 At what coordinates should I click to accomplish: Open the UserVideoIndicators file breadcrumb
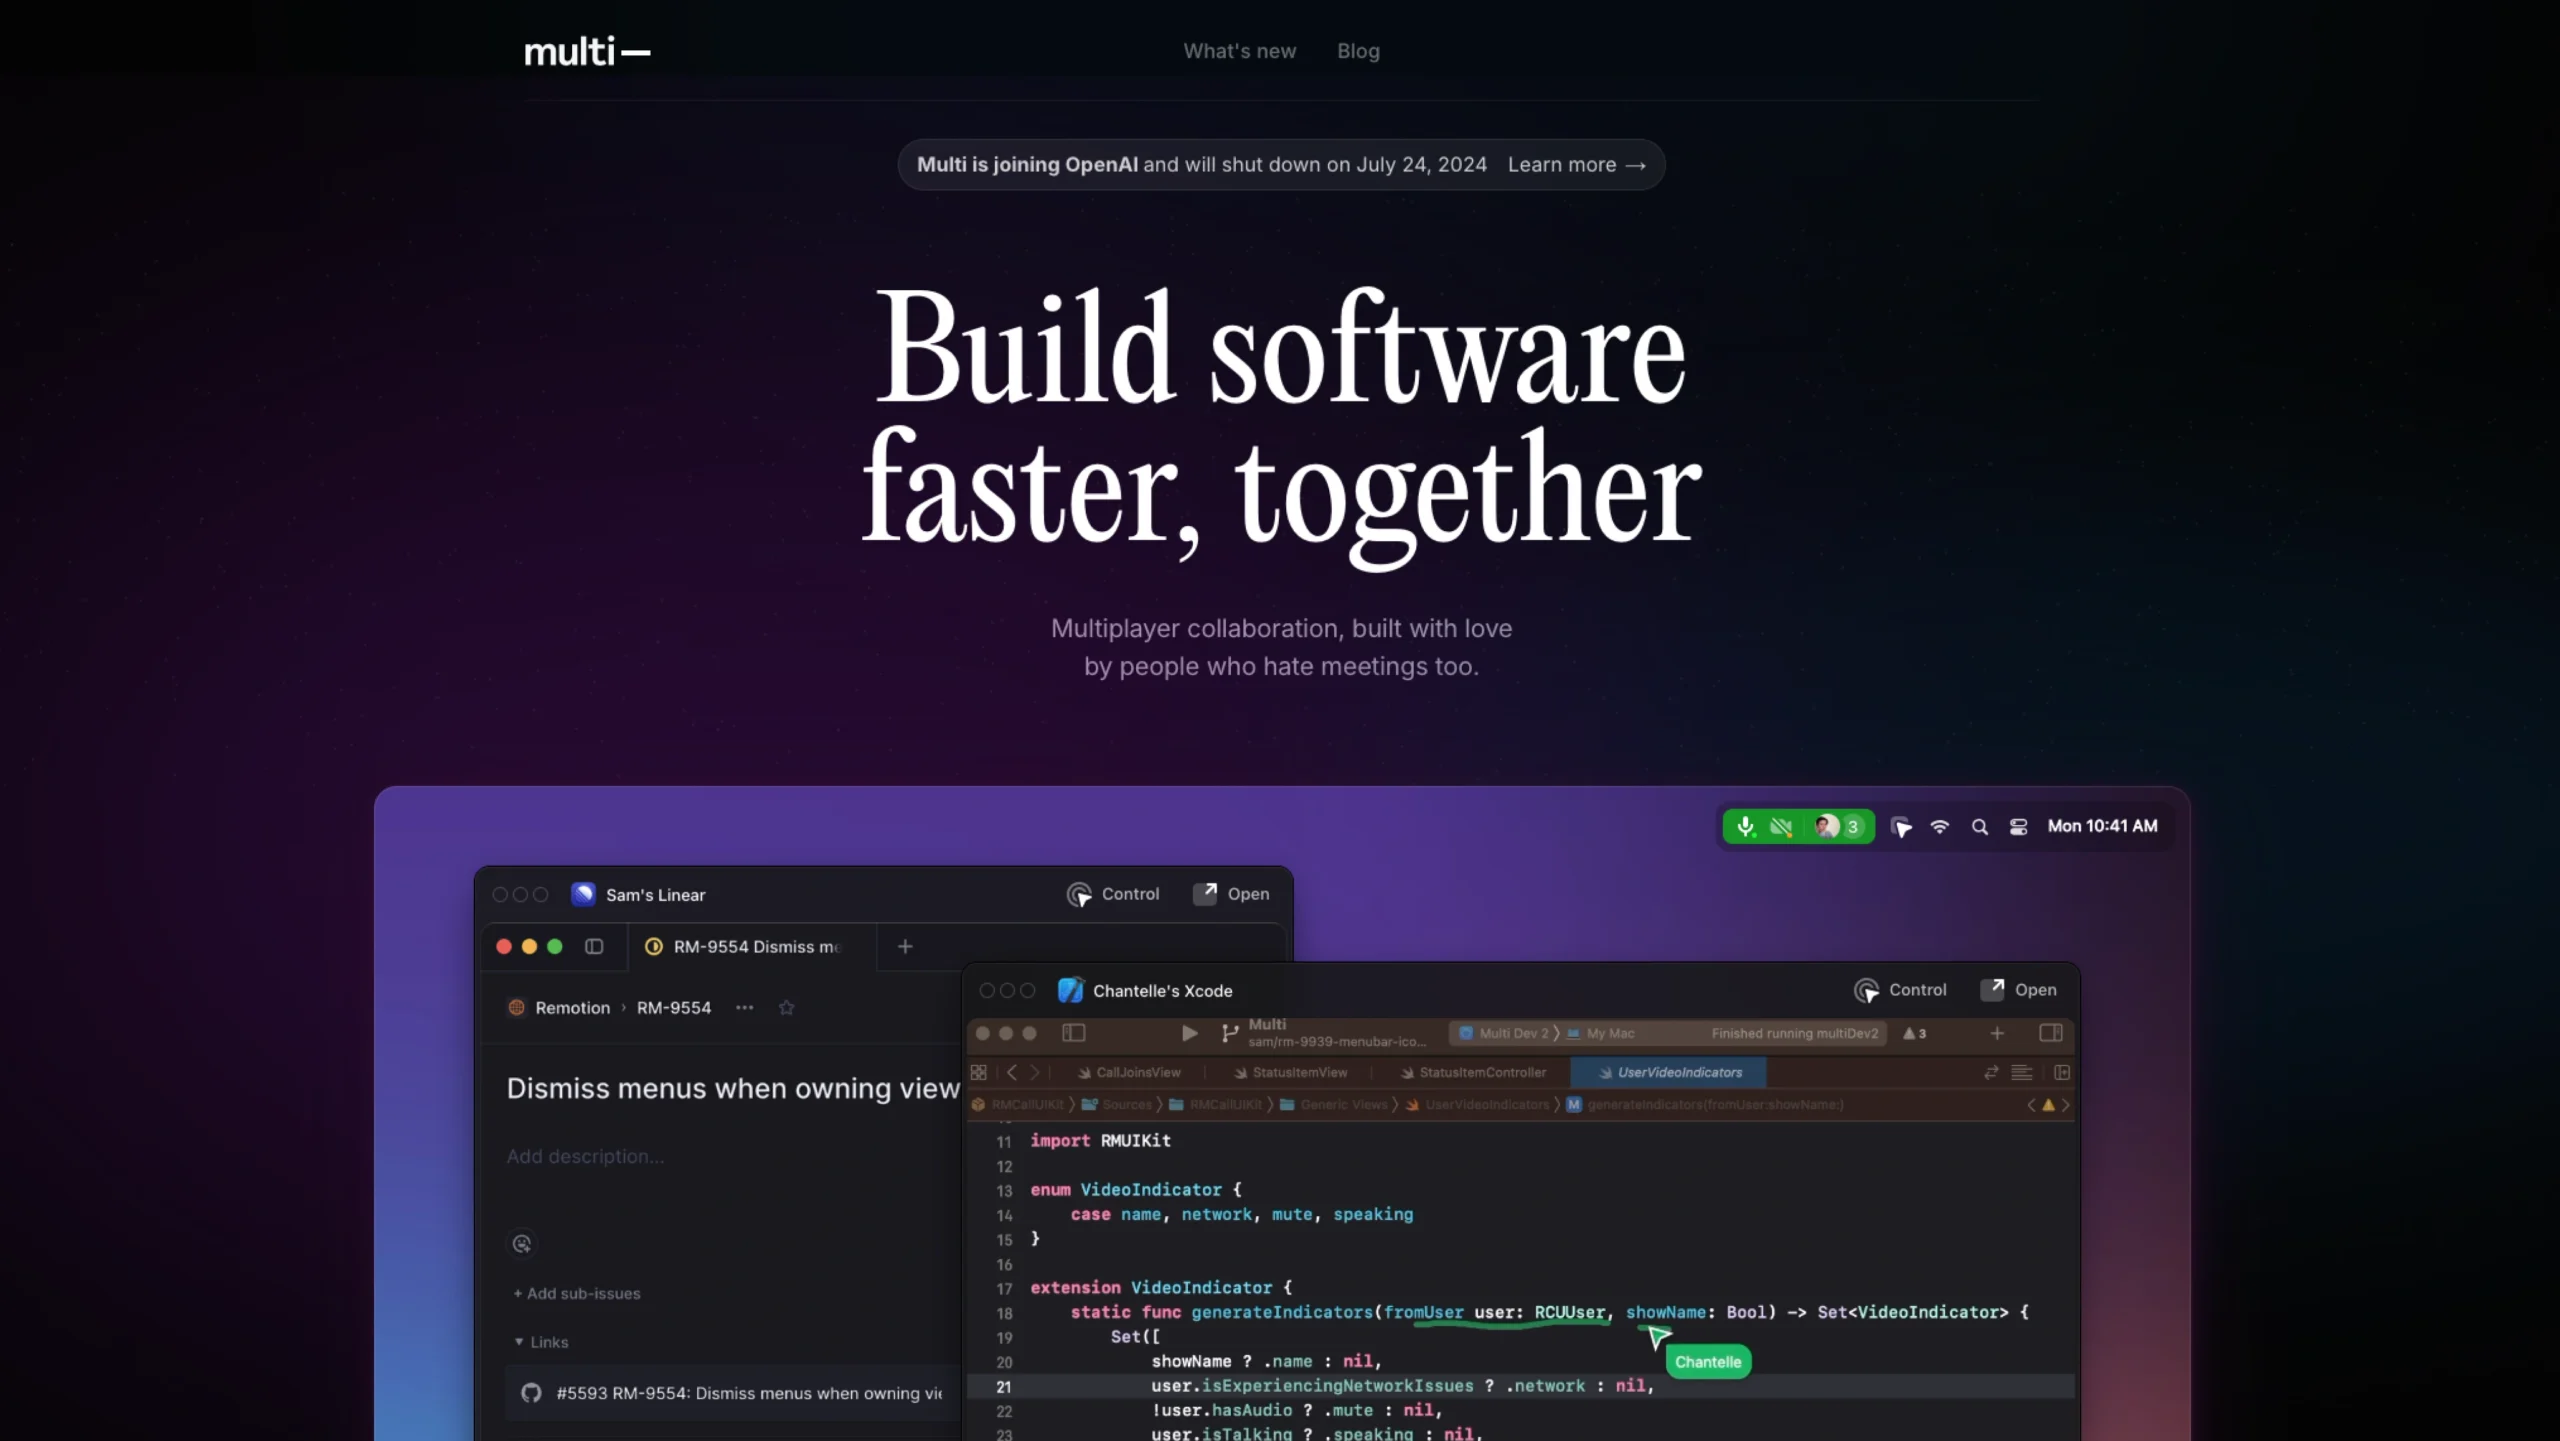pyautogui.click(x=1478, y=1105)
